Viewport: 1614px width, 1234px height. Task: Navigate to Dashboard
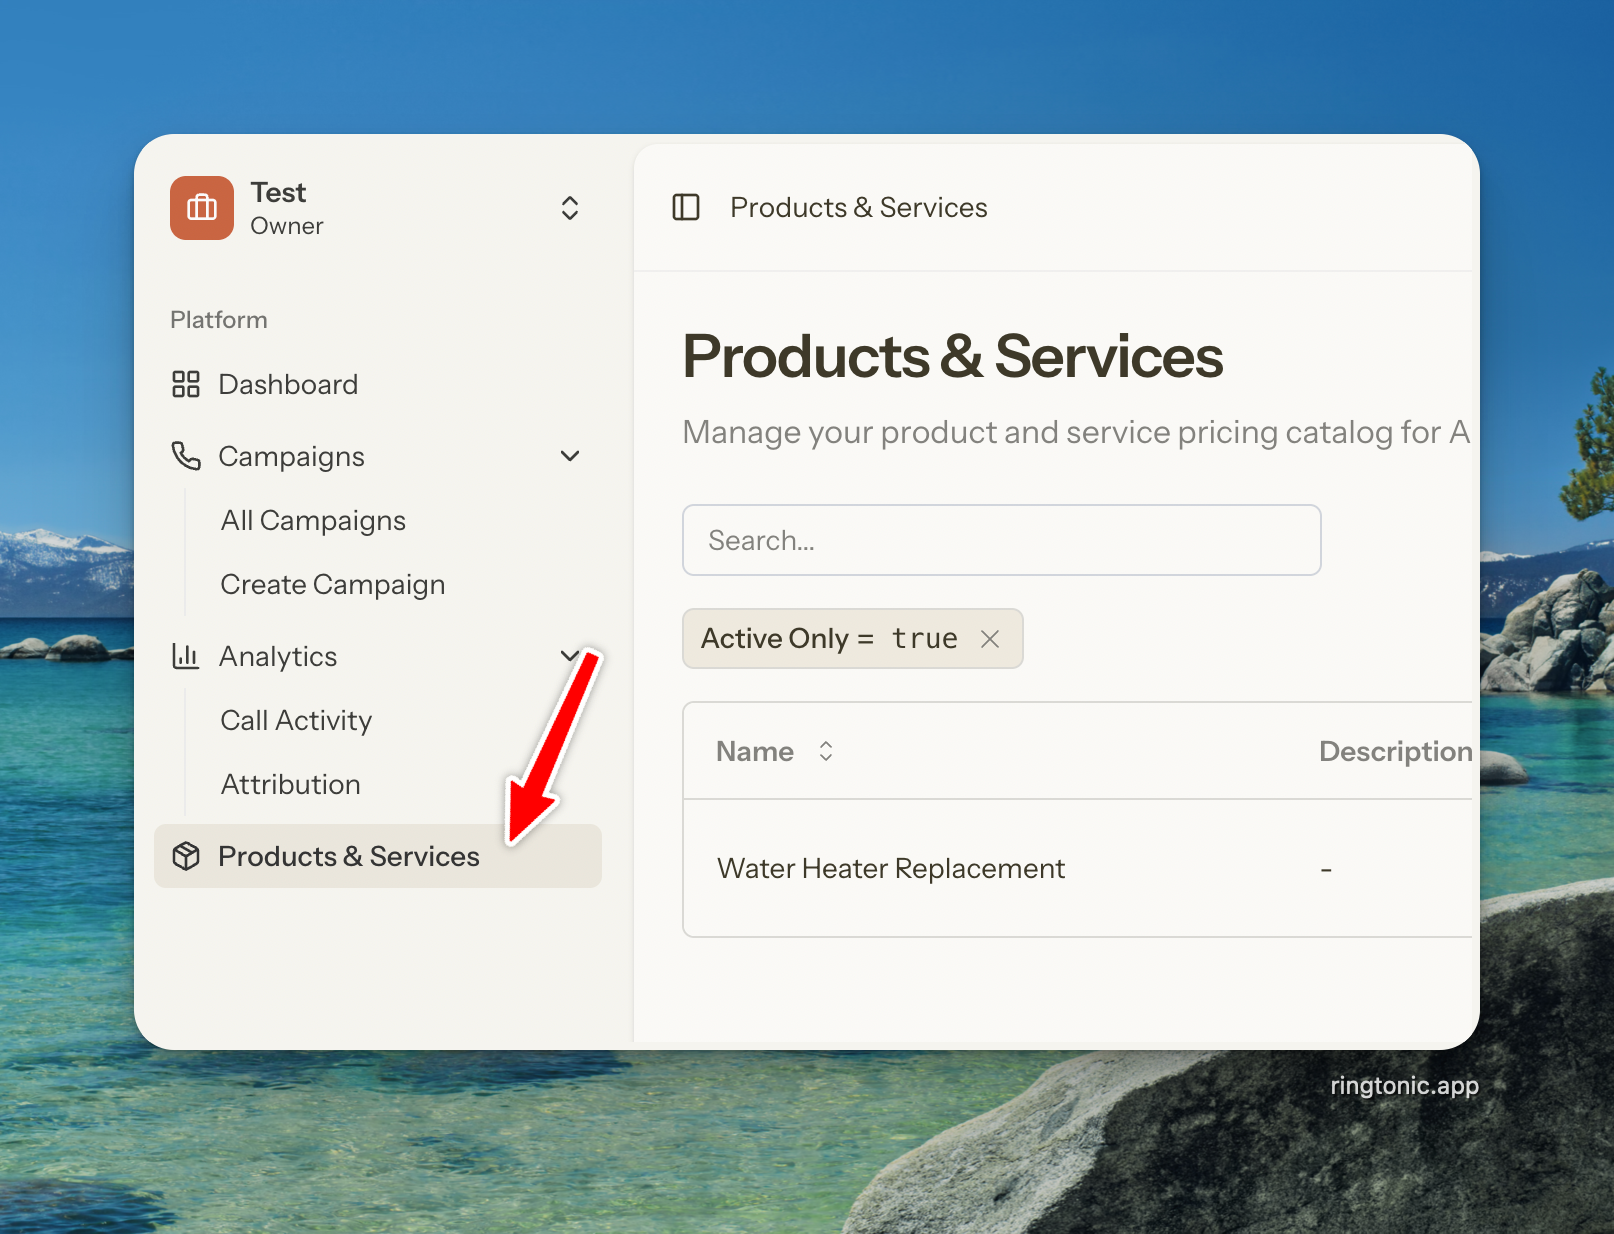point(288,384)
